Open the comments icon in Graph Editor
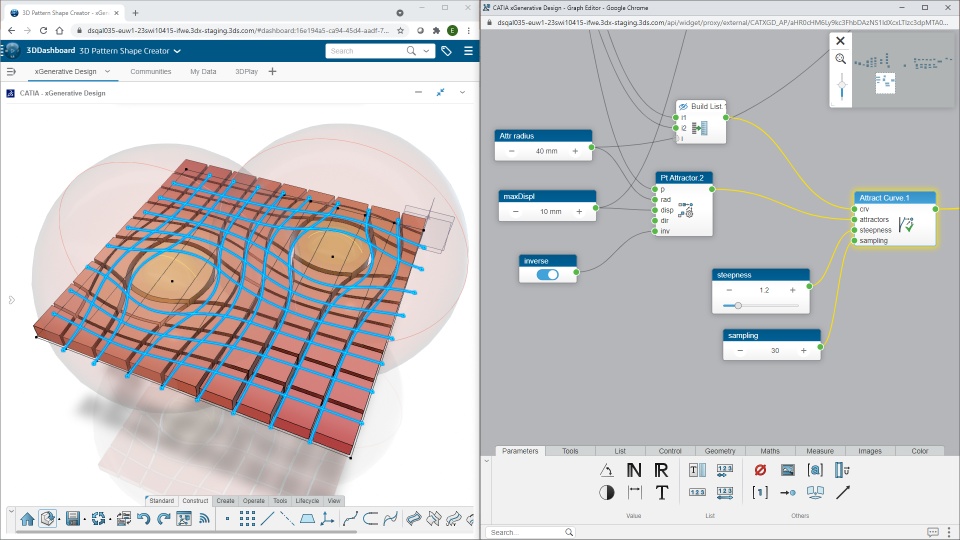Screen dimensions: 960x540 click(x=932, y=532)
